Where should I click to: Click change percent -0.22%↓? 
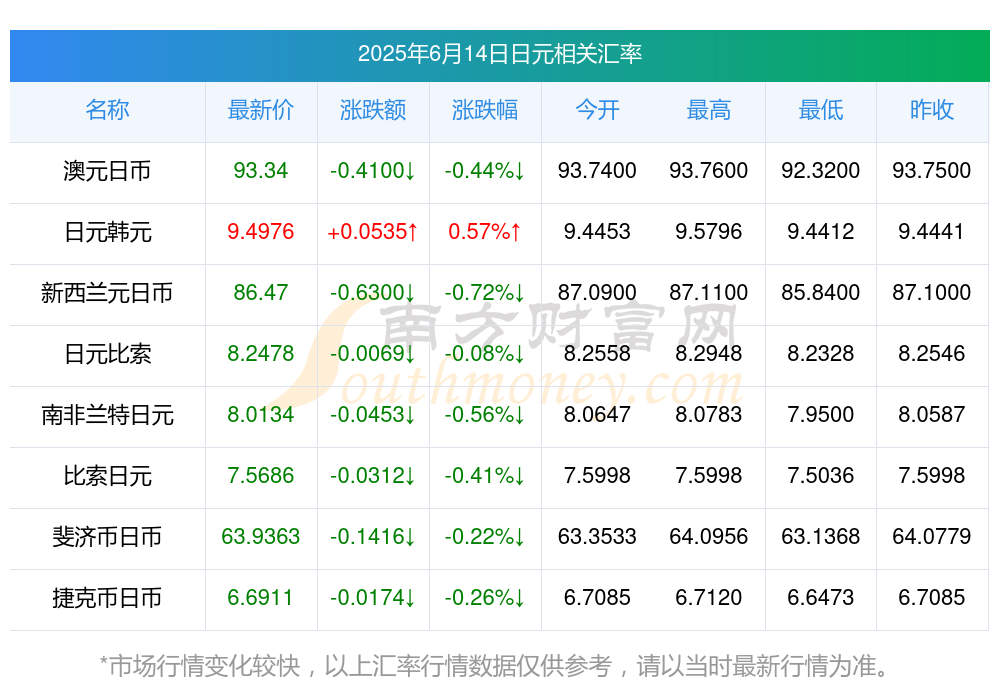point(485,536)
